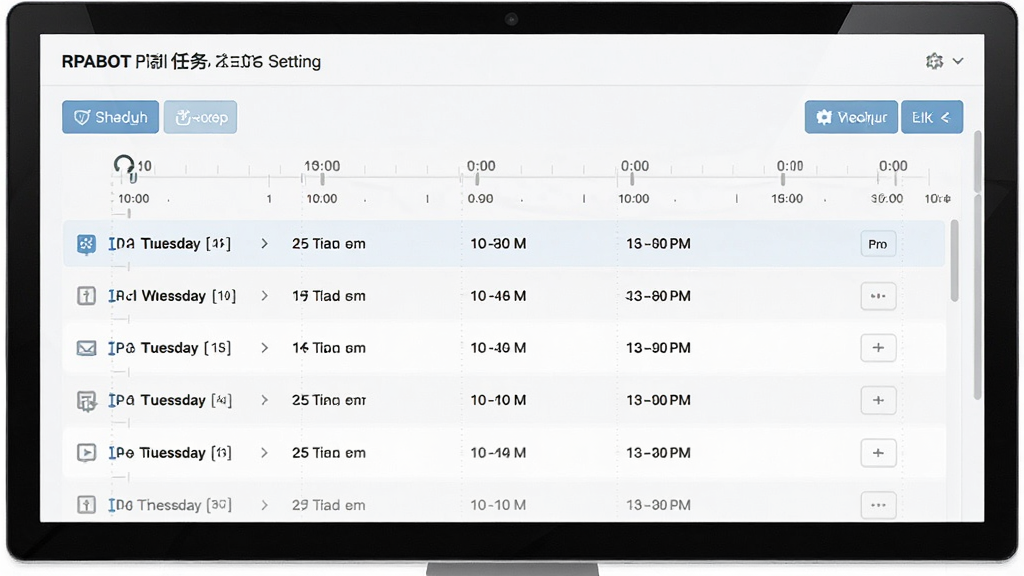Image resolution: width=1024 pixels, height=576 pixels.
Task: Expand chevron of row with 10-14 M Tuessday
Action: (x=264, y=453)
